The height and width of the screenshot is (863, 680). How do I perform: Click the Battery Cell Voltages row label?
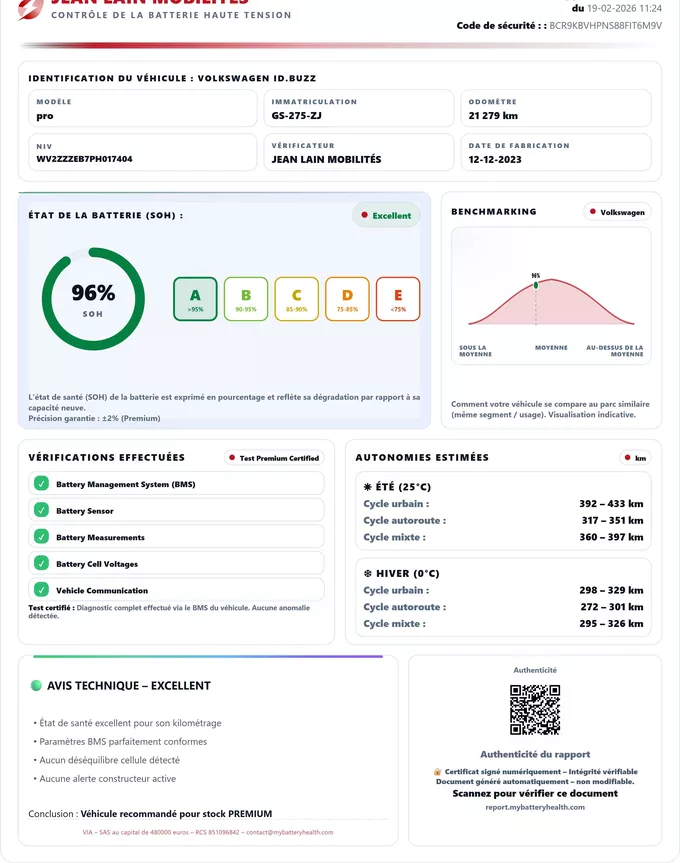[97, 564]
